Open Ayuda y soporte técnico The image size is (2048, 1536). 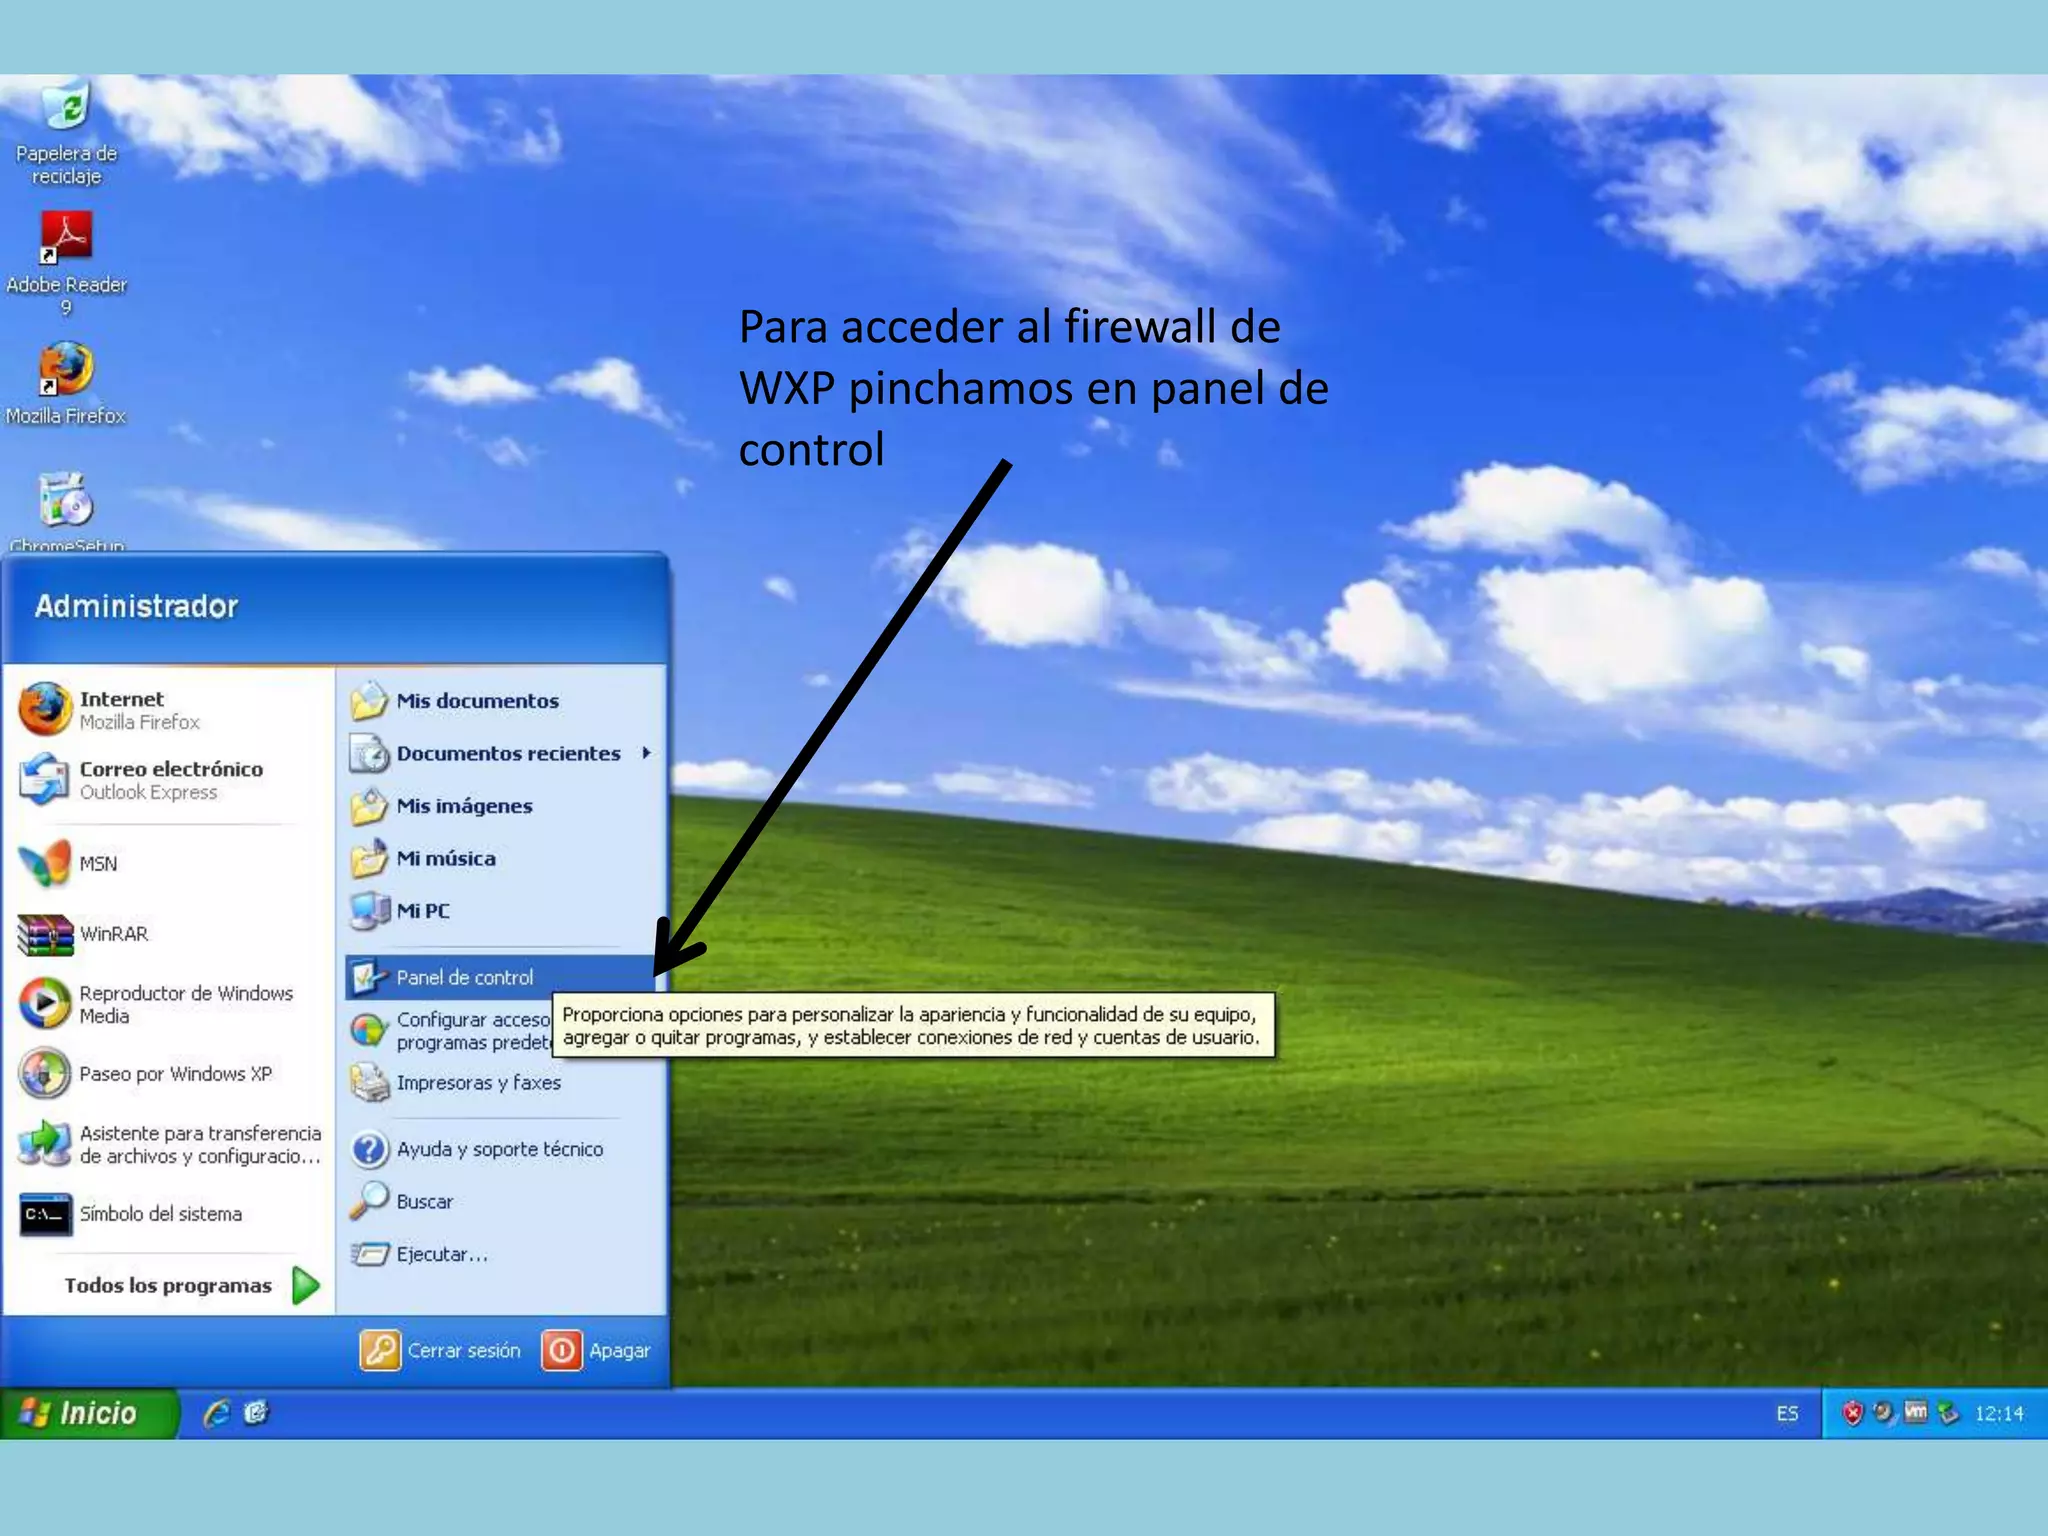tap(502, 1149)
